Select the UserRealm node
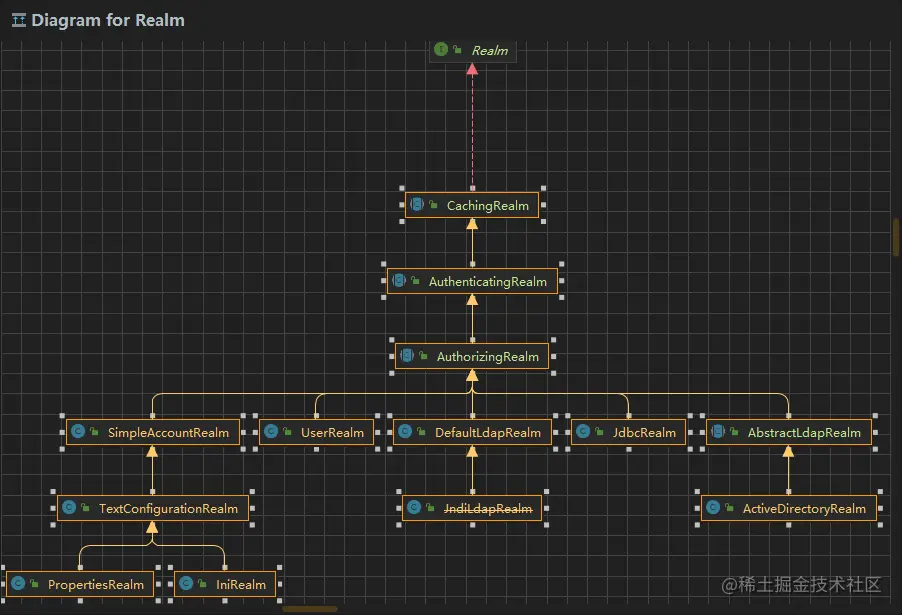The height and width of the screenshot is (615, 902). [x=316, y=433]
